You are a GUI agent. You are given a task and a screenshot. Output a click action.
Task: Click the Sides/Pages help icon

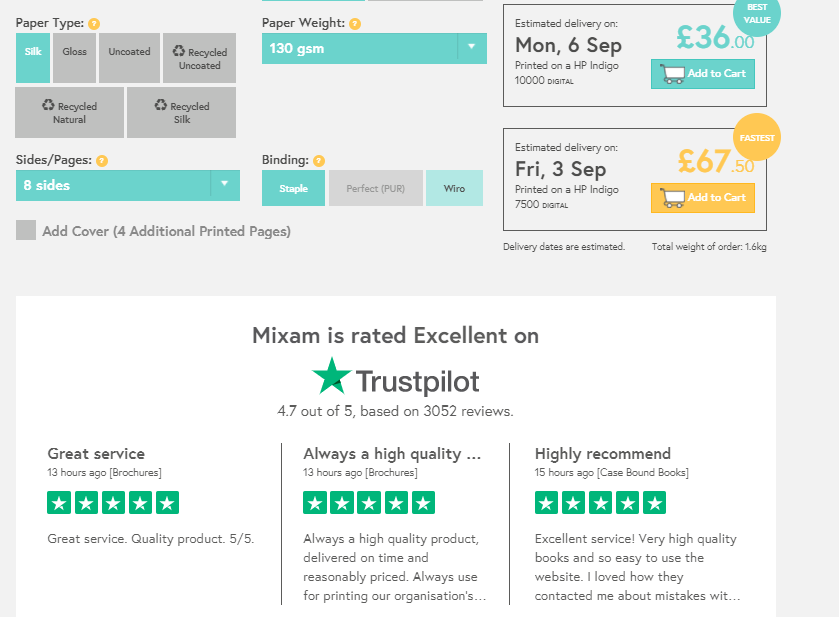(x=102, y=160)
